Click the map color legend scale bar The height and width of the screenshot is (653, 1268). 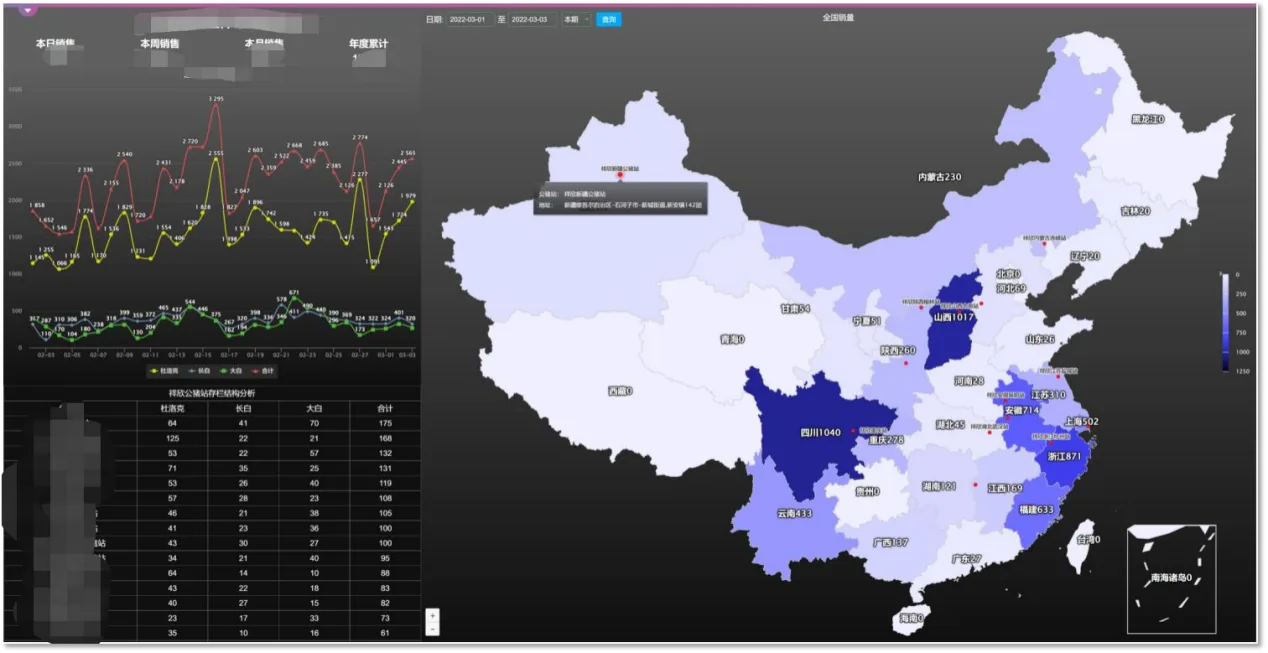(x=1225, y=322)
